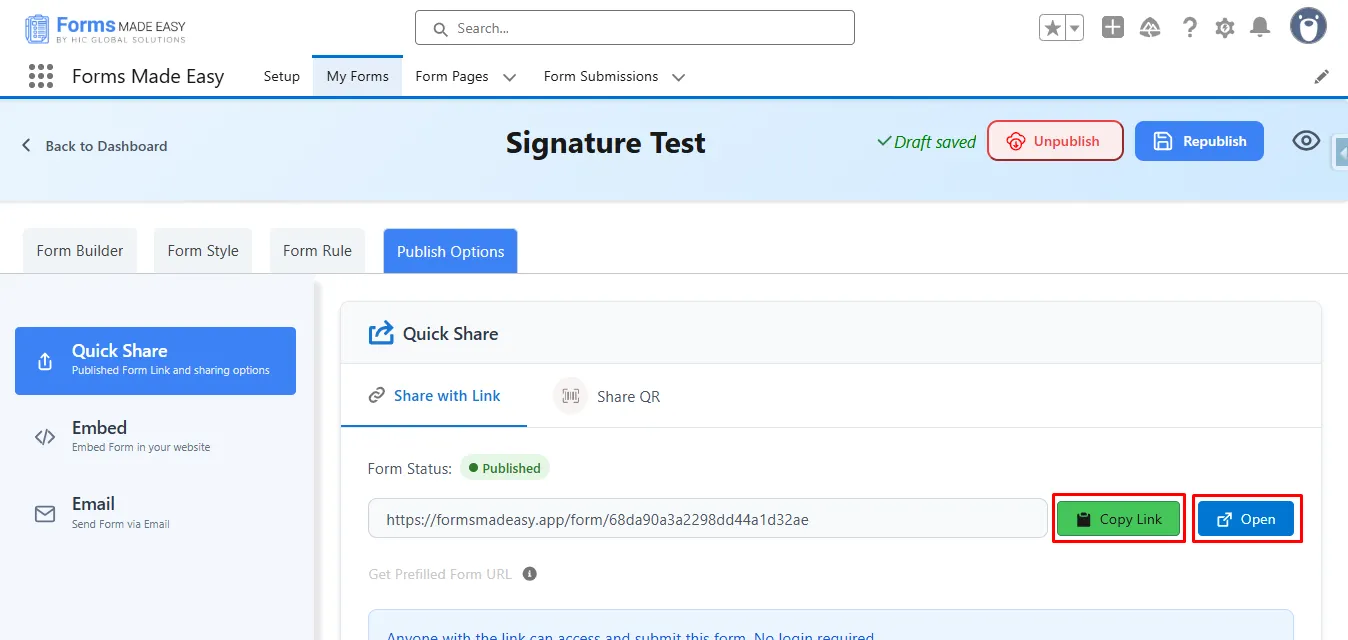
Task: Open the Setup gear icon
Action: click(1225, 28)
